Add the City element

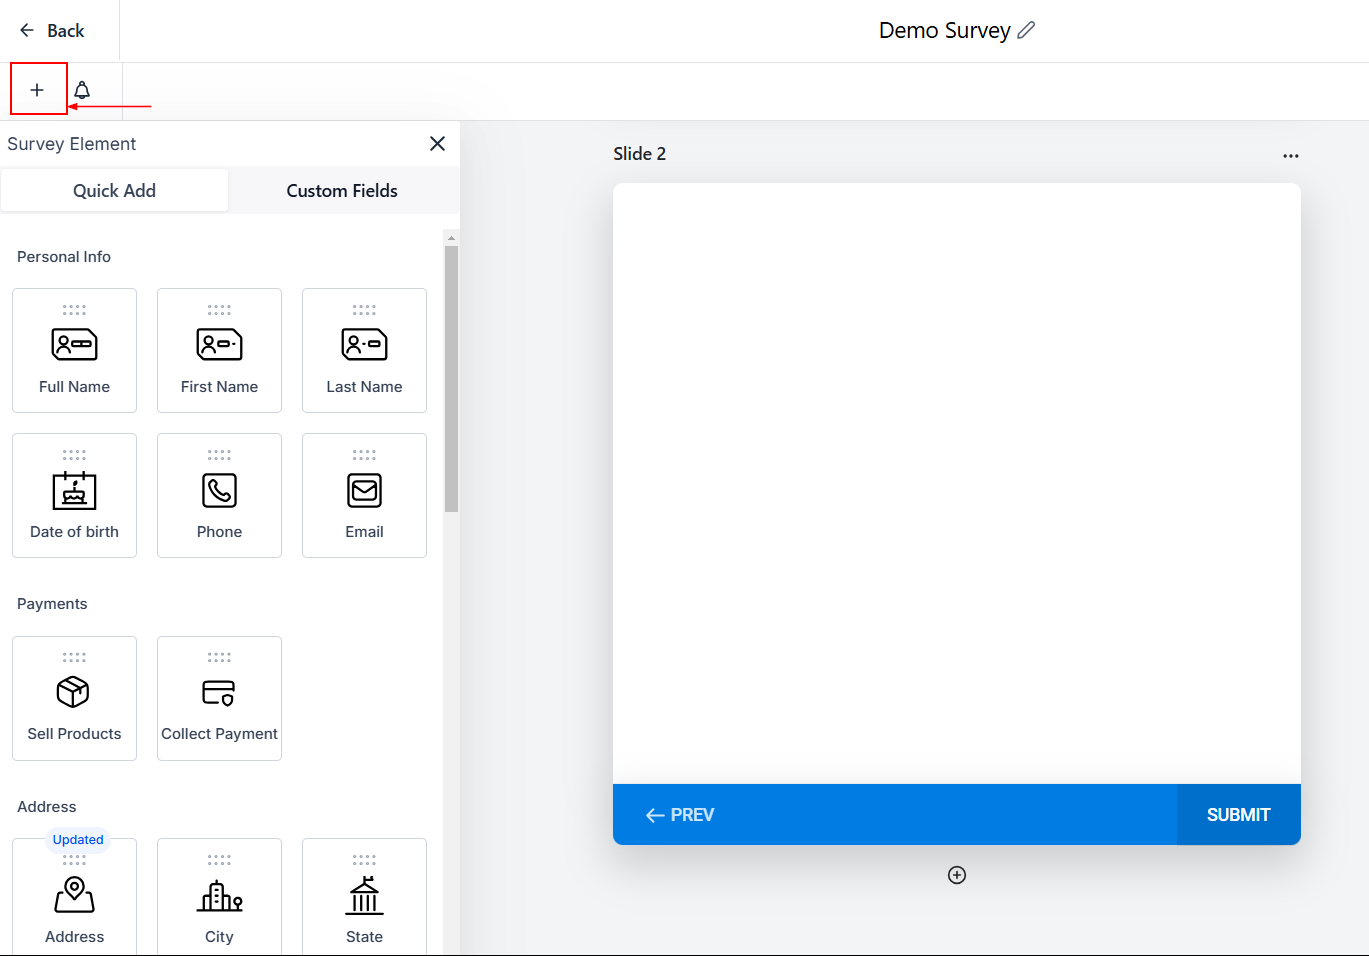click(219, 898)
